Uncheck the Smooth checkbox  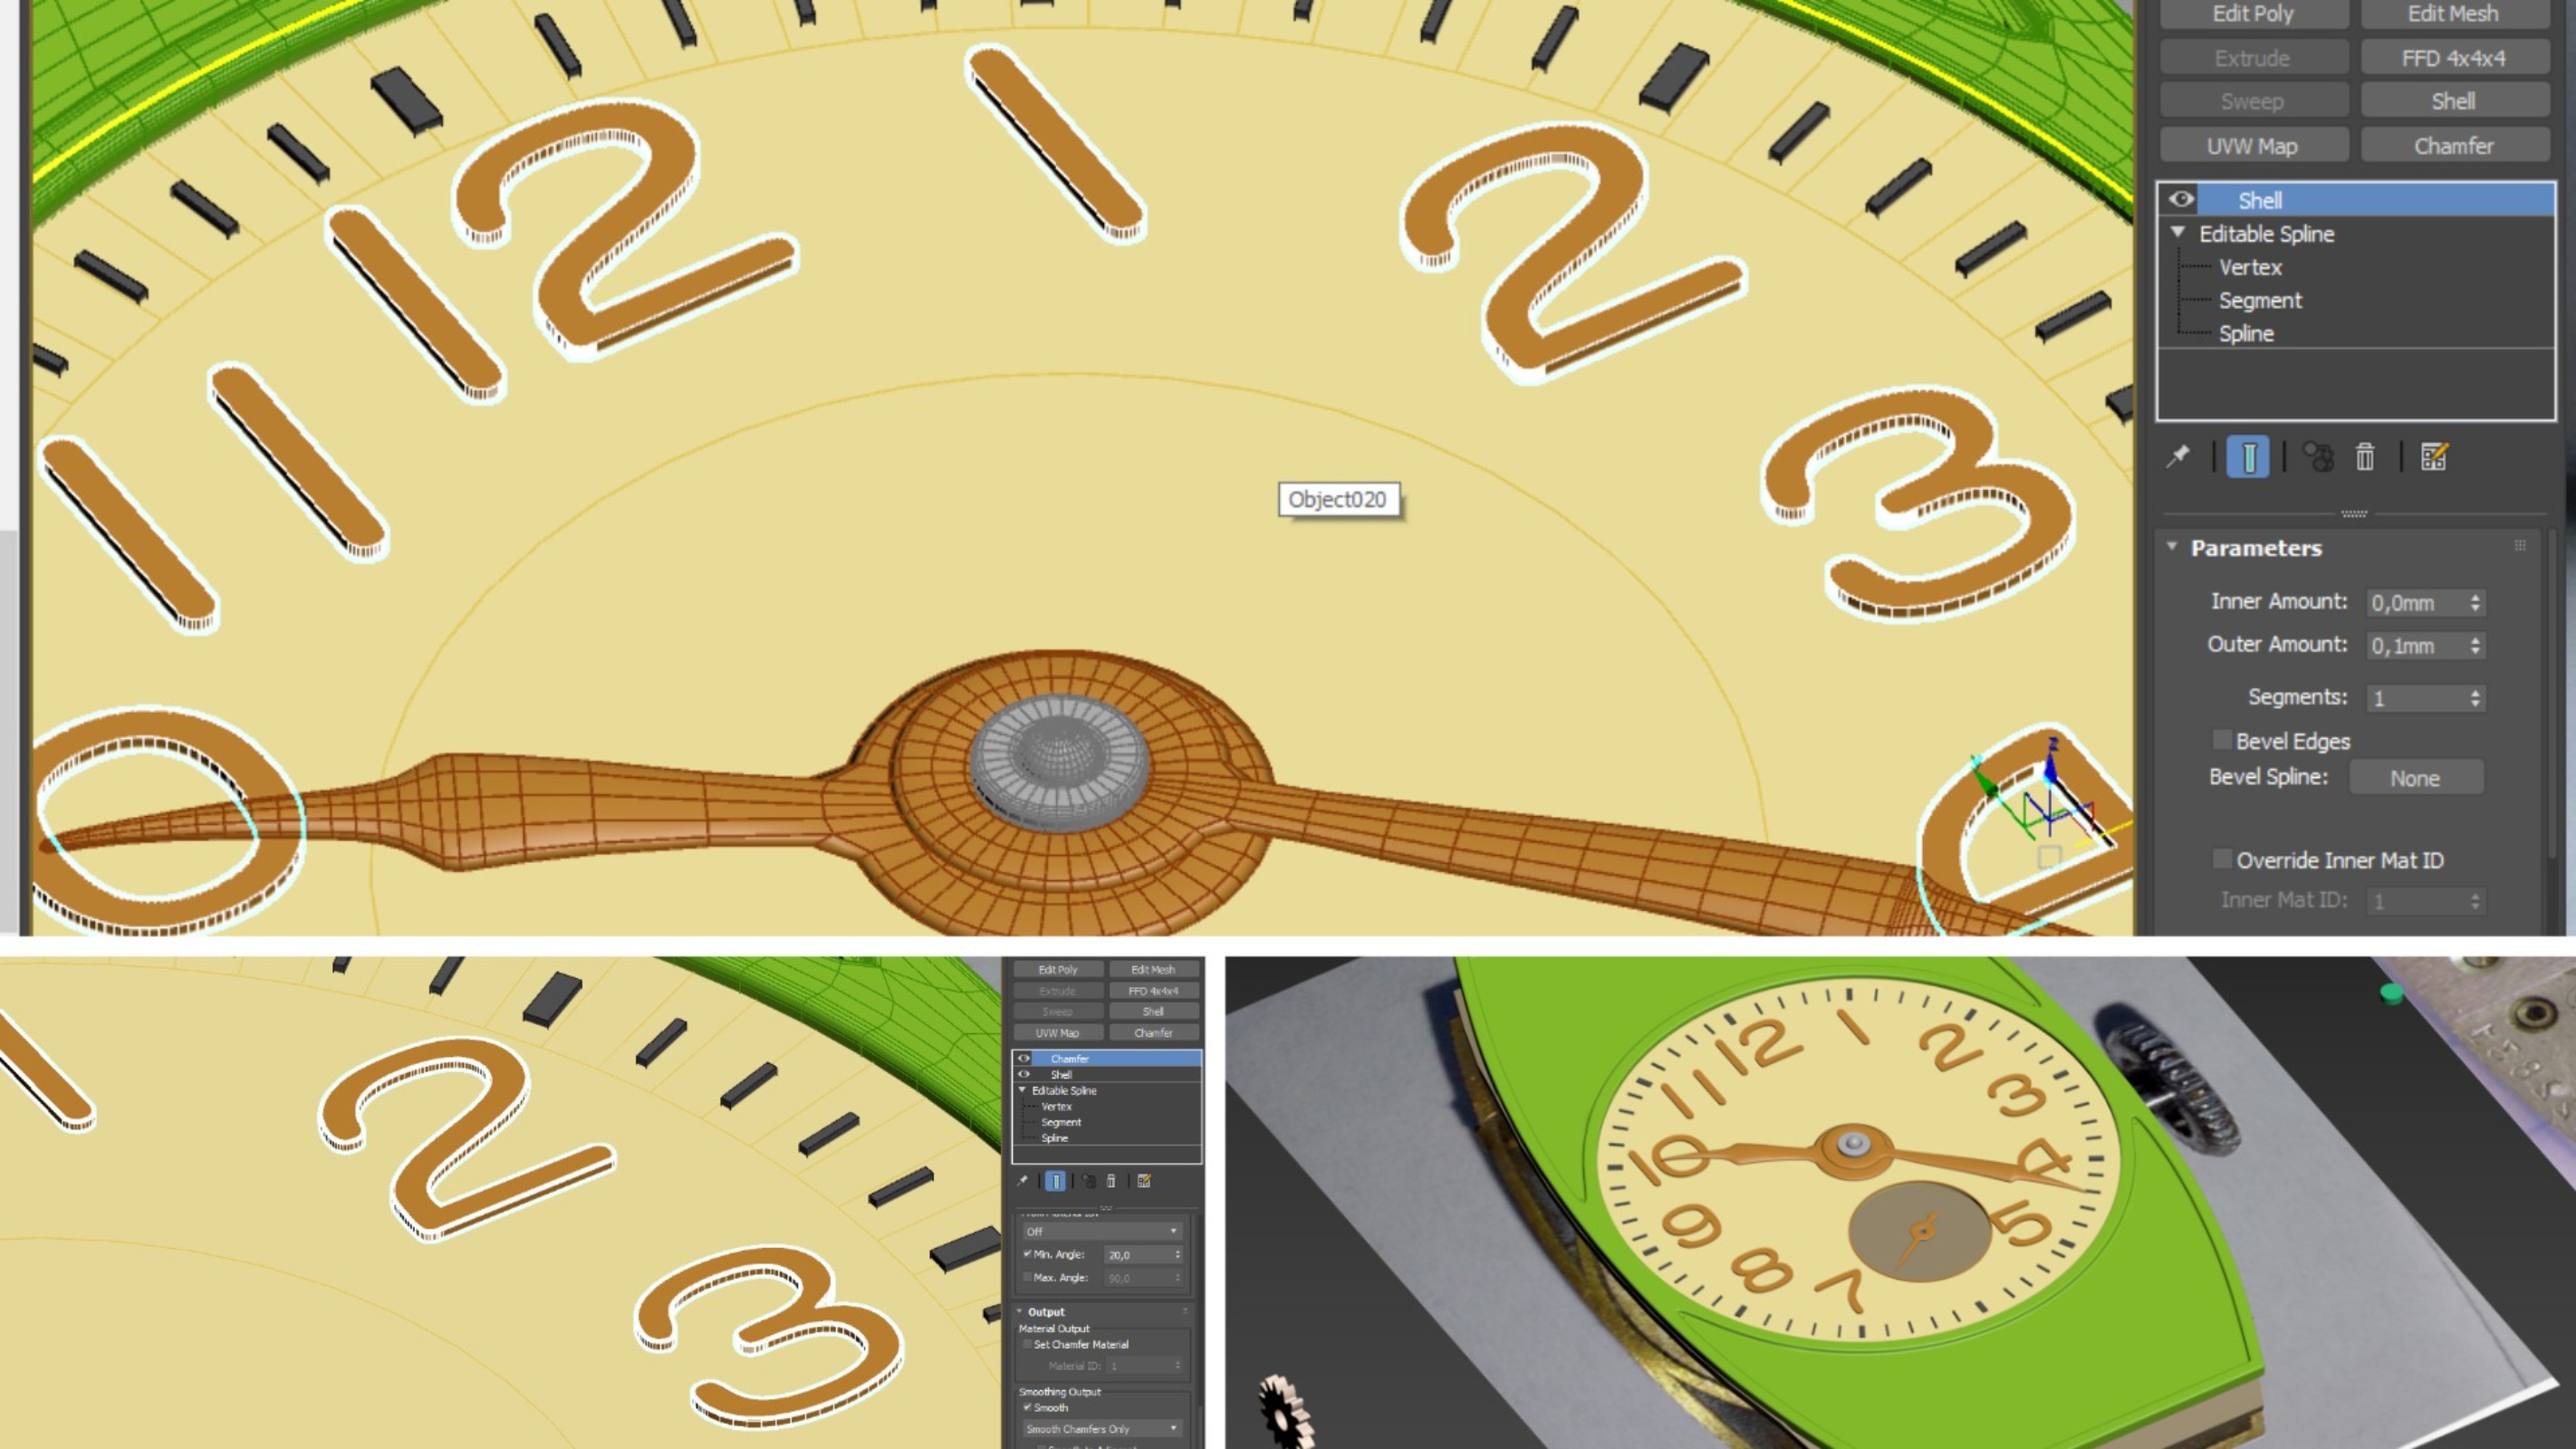tap(1027, 1407)
